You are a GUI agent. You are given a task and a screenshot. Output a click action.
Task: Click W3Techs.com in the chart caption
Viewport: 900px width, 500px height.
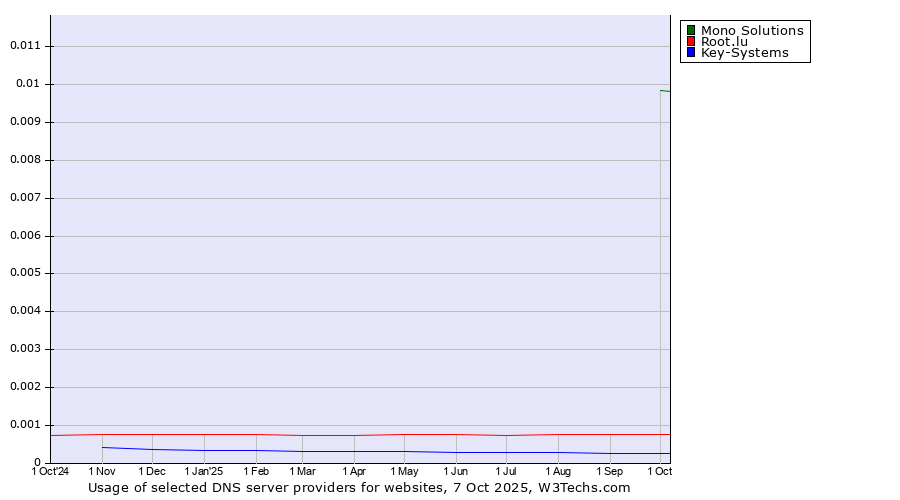click(x=584, y=488)
